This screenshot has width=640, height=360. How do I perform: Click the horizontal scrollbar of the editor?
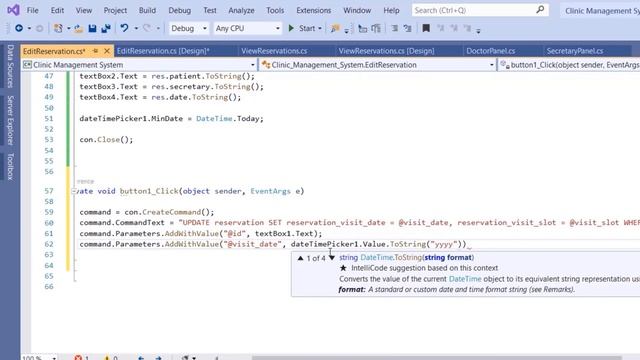(437, 358)
